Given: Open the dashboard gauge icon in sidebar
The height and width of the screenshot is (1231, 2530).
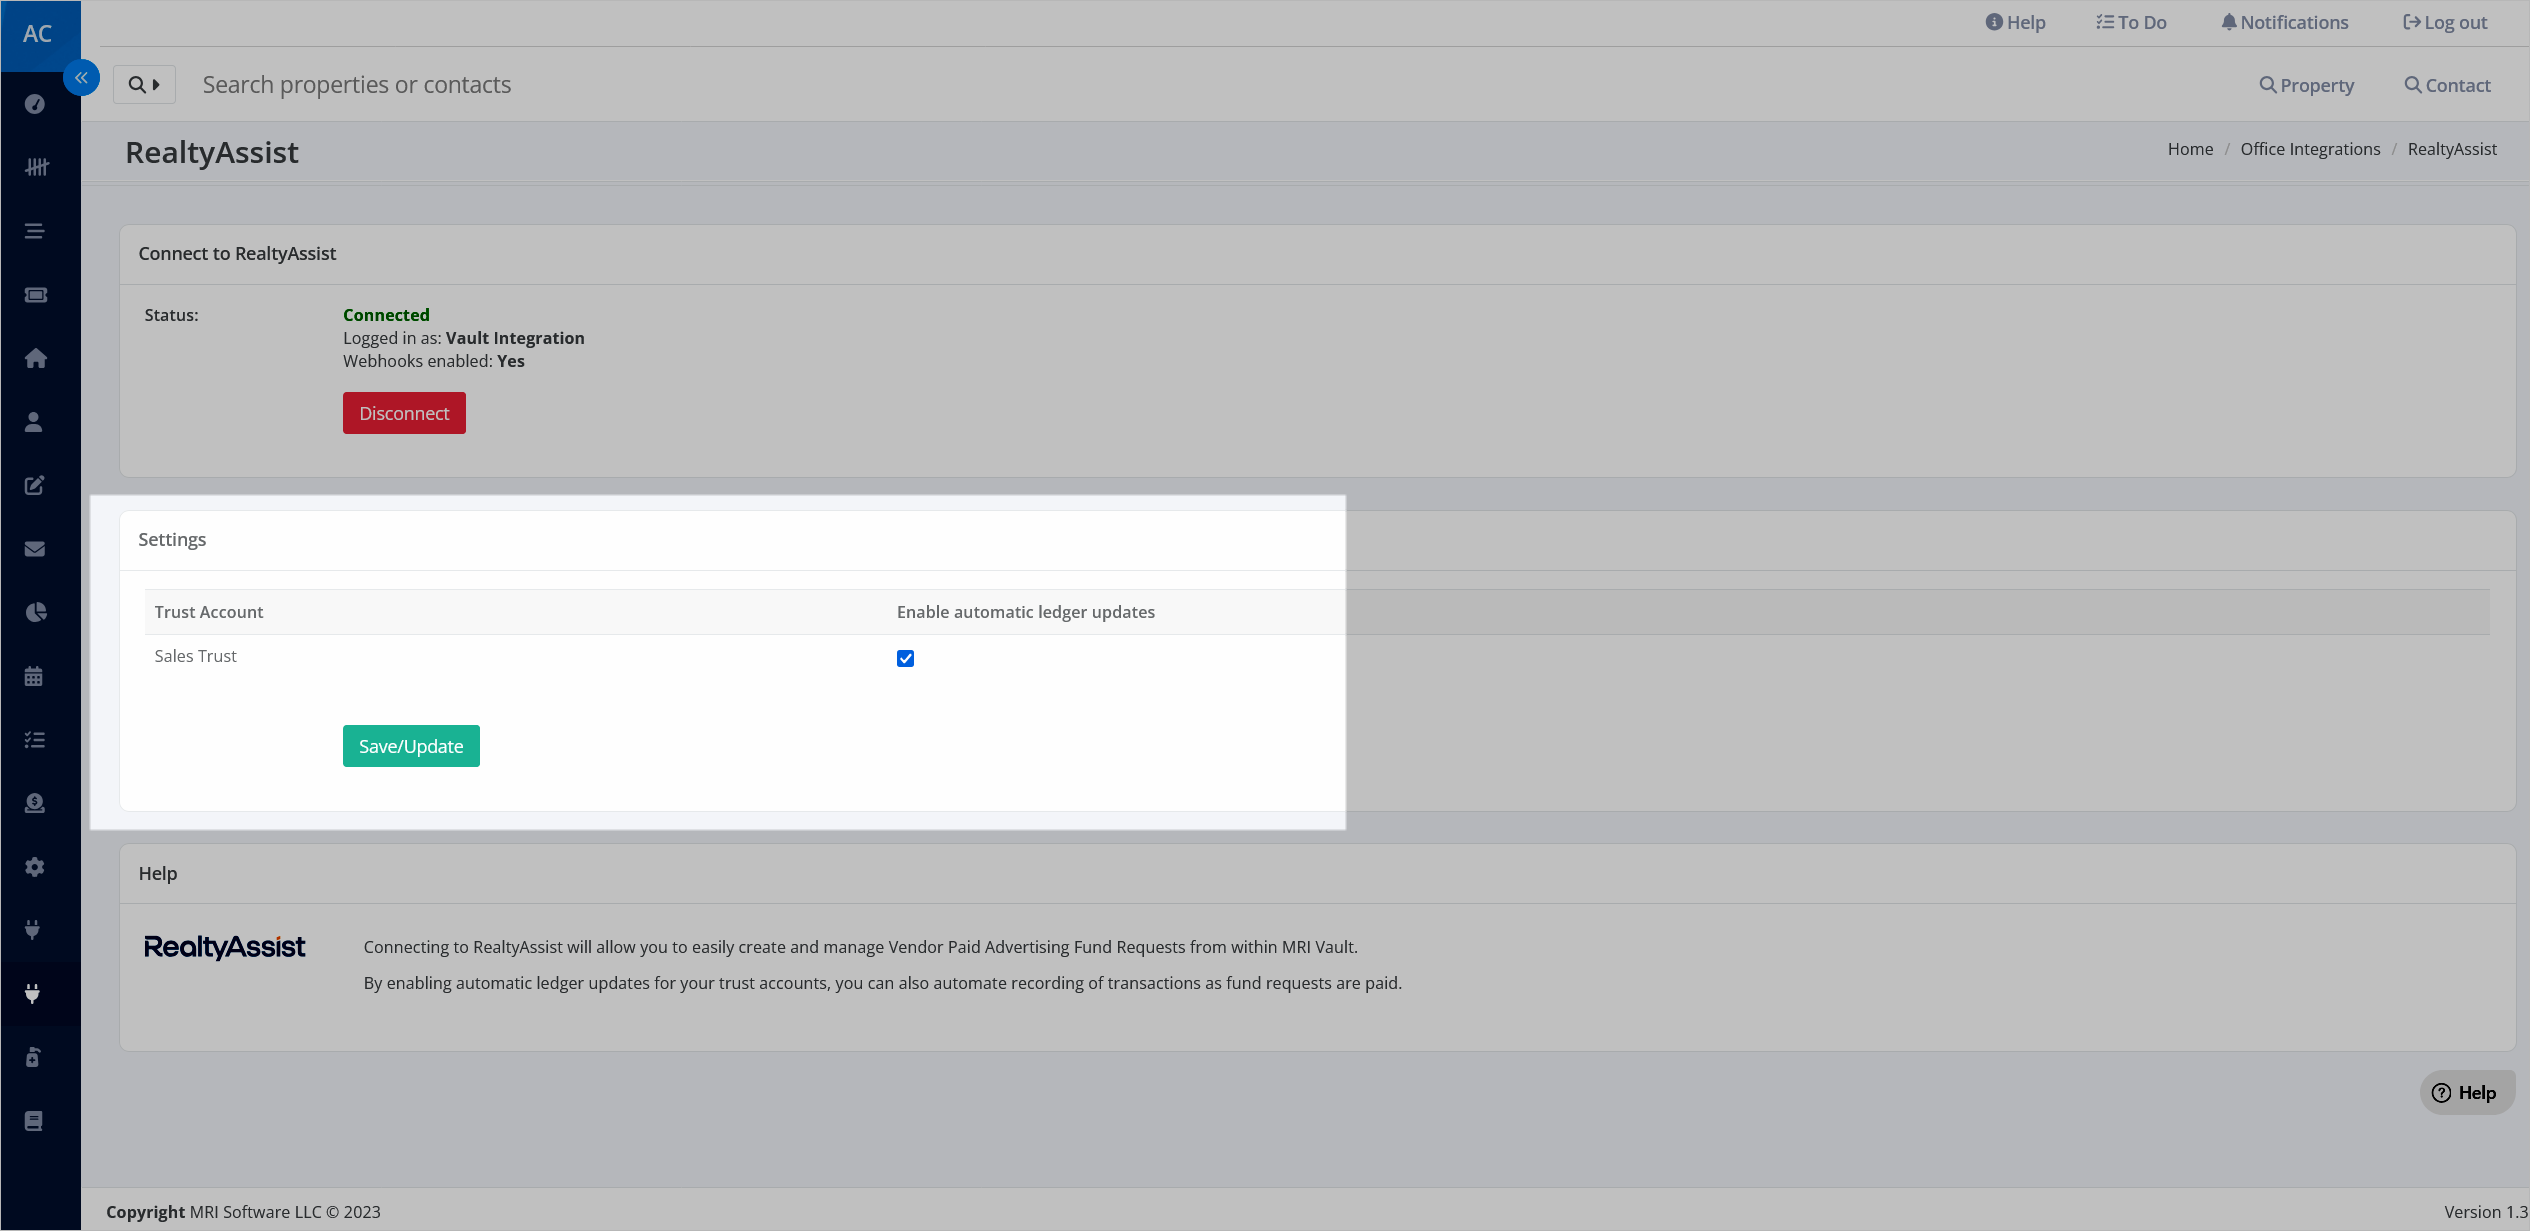Looking at the screenshot, I should 35,104.
